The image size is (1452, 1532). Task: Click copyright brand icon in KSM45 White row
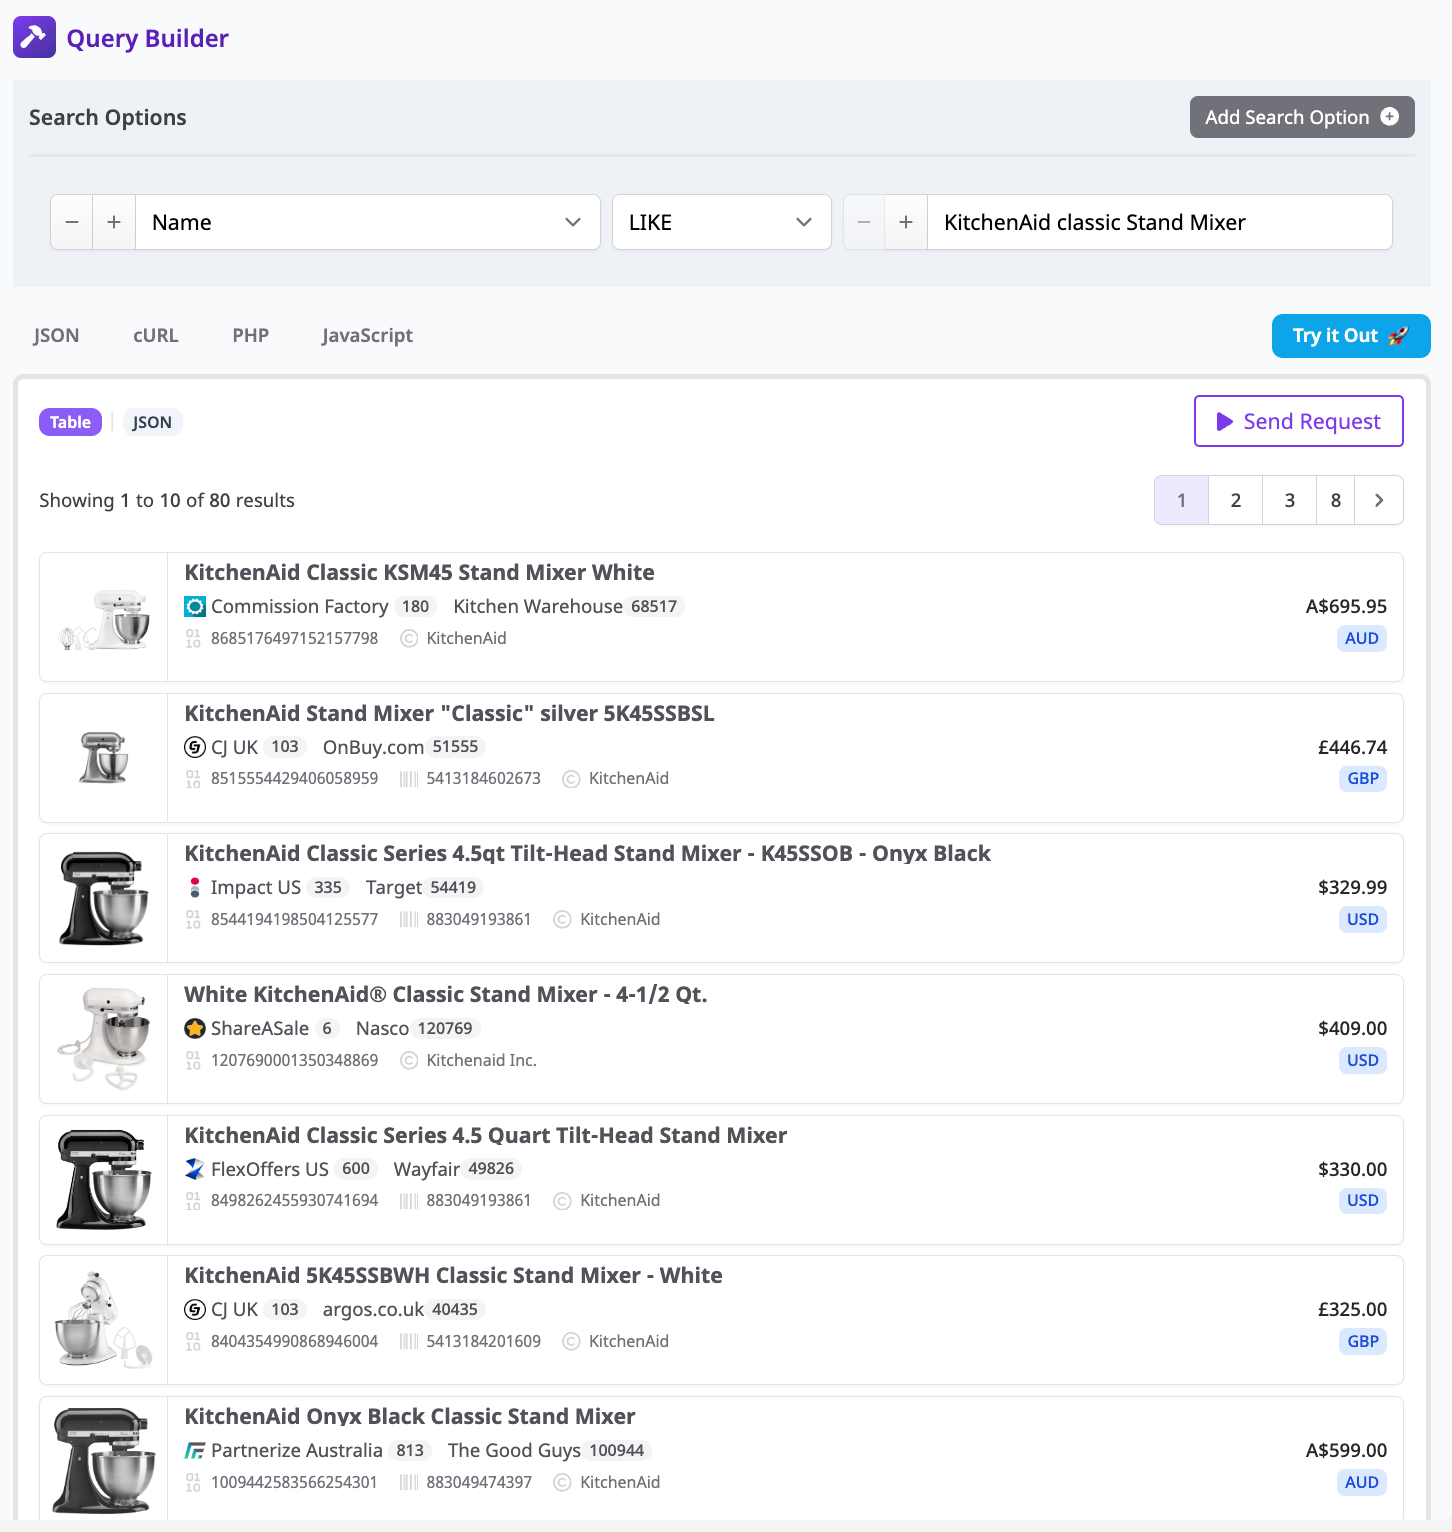click(409, 638)
